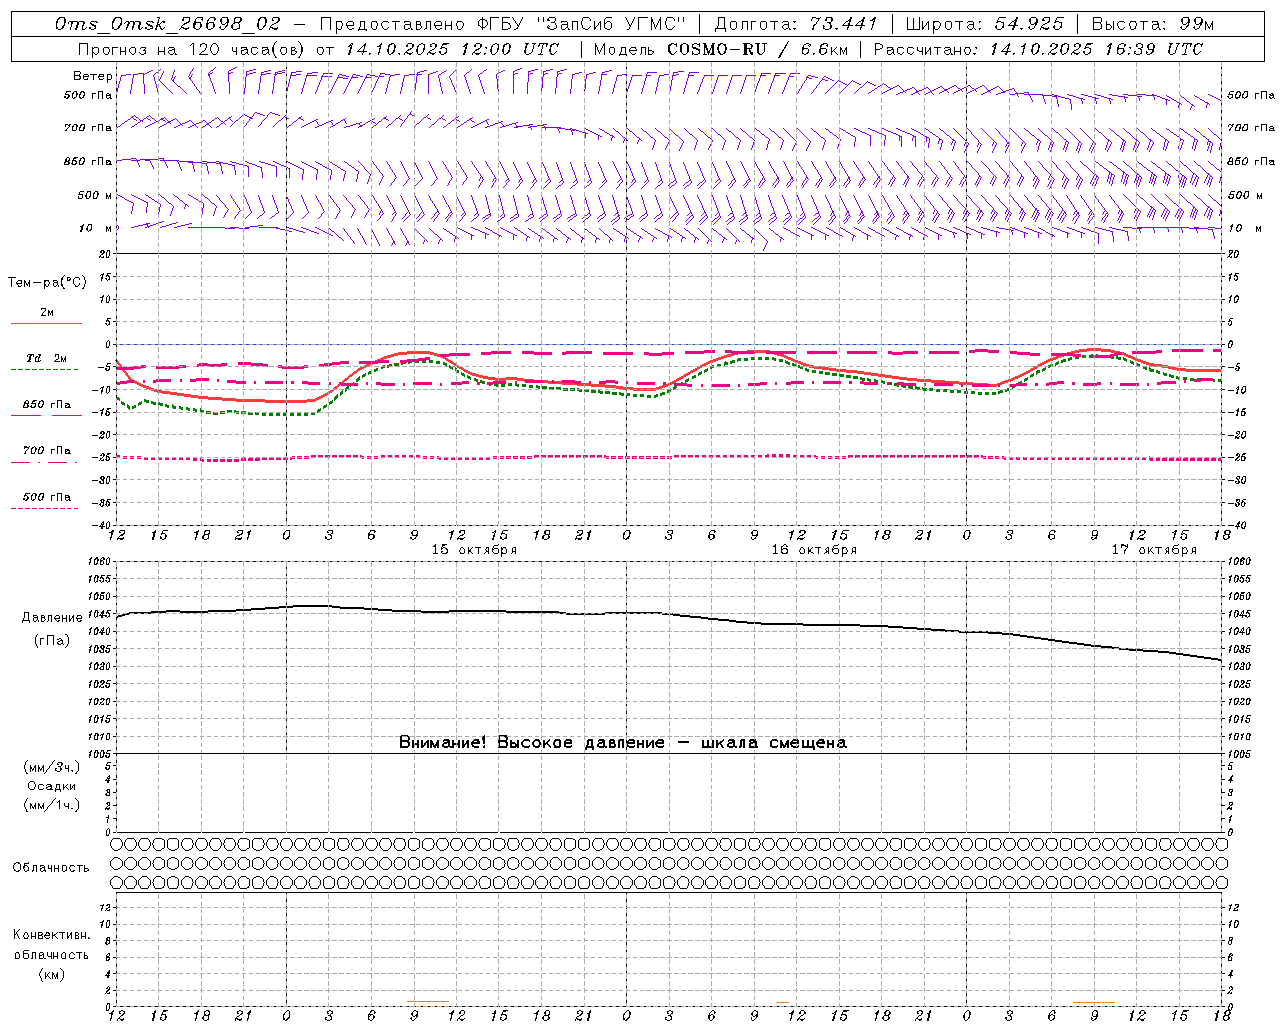
Task: Click the forecast start time 14.10.2025 12:00 UTC
Action: click(x=452, y=49)
